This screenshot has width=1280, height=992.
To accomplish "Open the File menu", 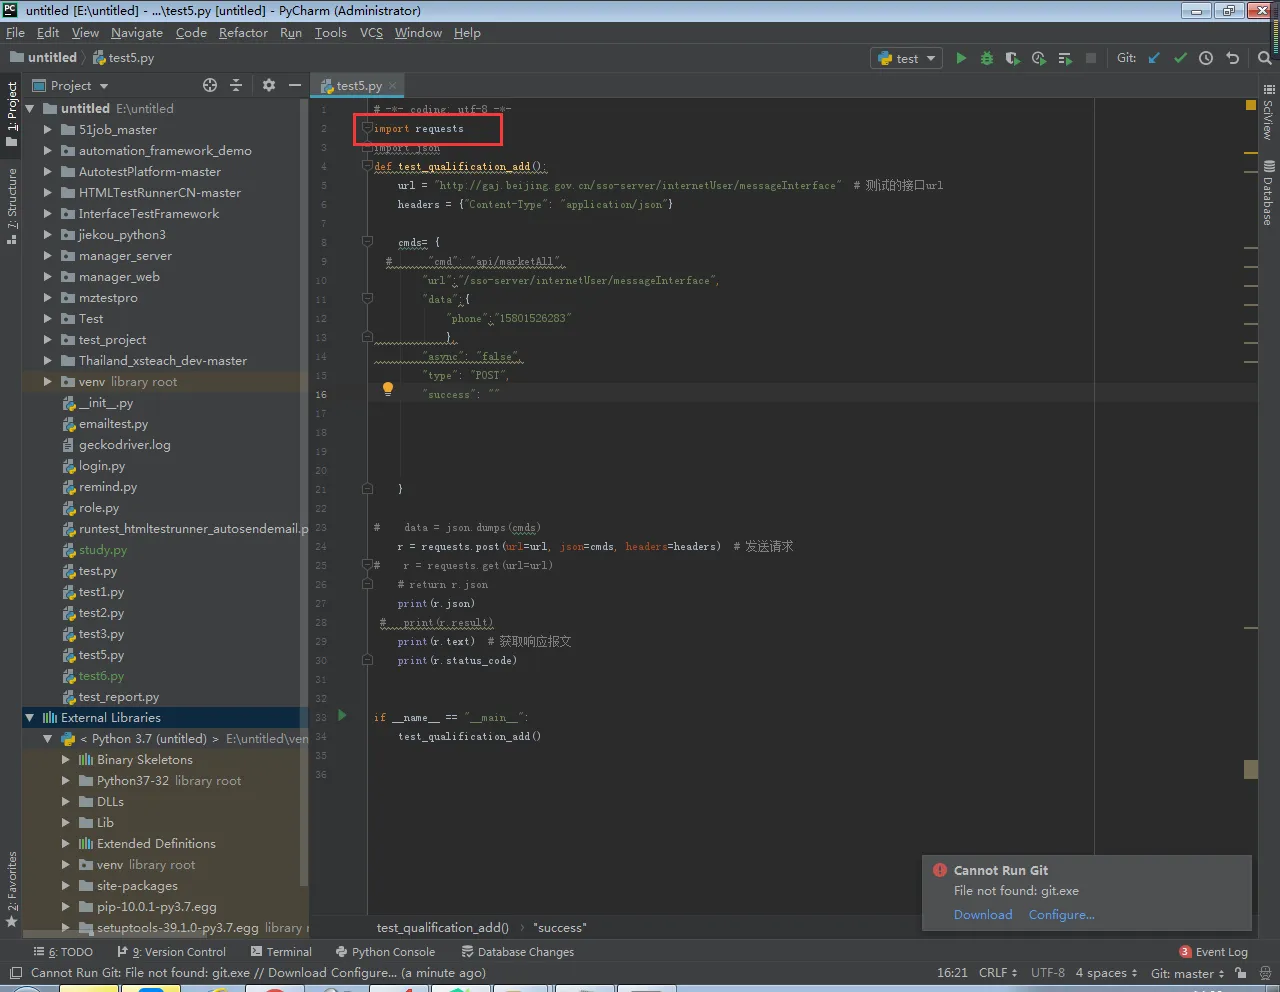I will (15, 33).
